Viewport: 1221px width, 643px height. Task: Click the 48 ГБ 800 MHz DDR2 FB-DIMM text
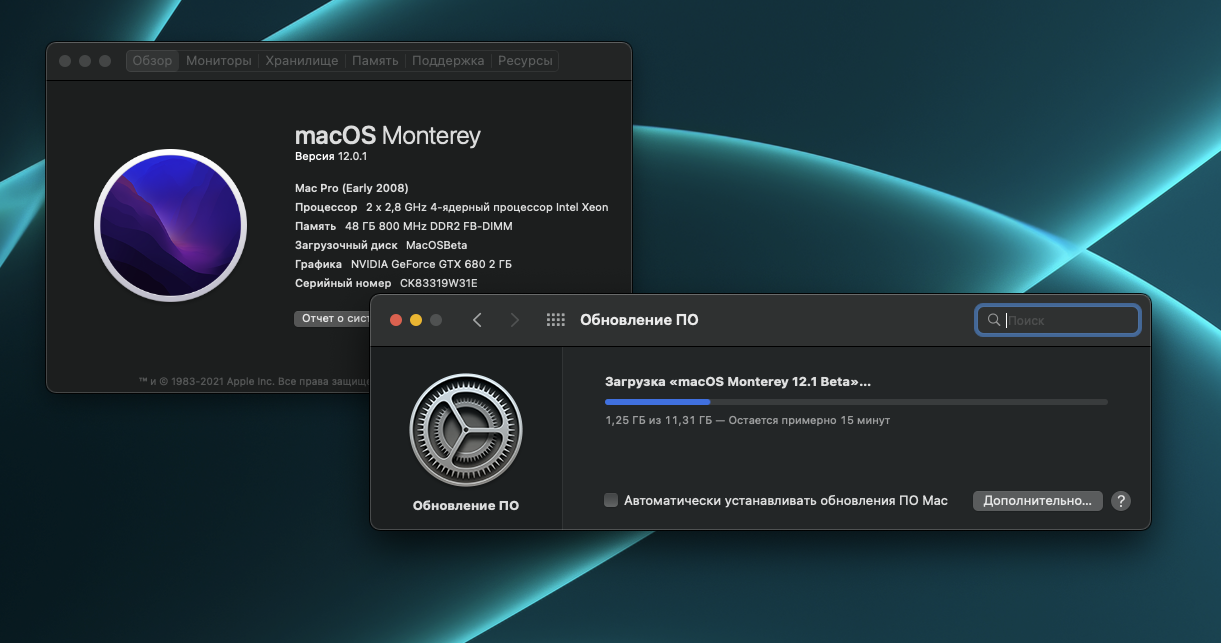[x=428, y=226]
